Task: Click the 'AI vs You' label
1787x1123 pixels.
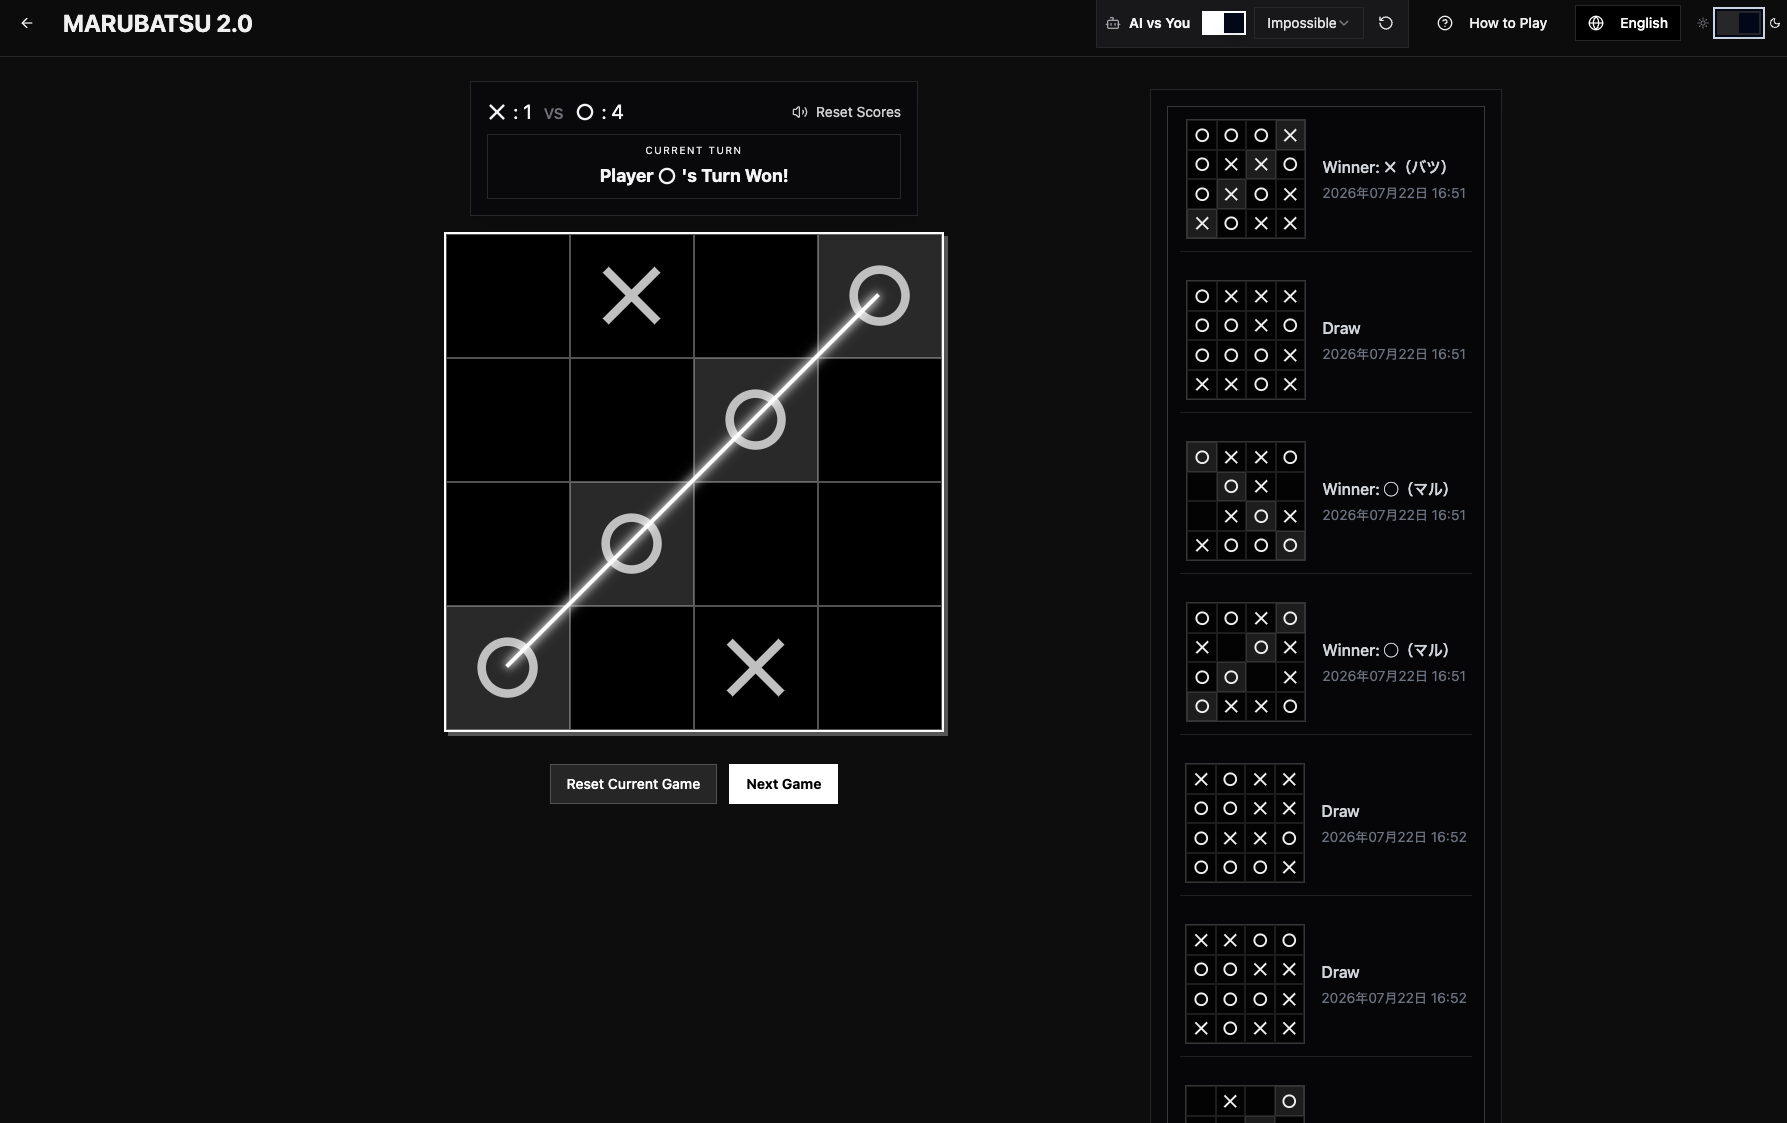Action: pyautogui.click(x=1159, y=23)
